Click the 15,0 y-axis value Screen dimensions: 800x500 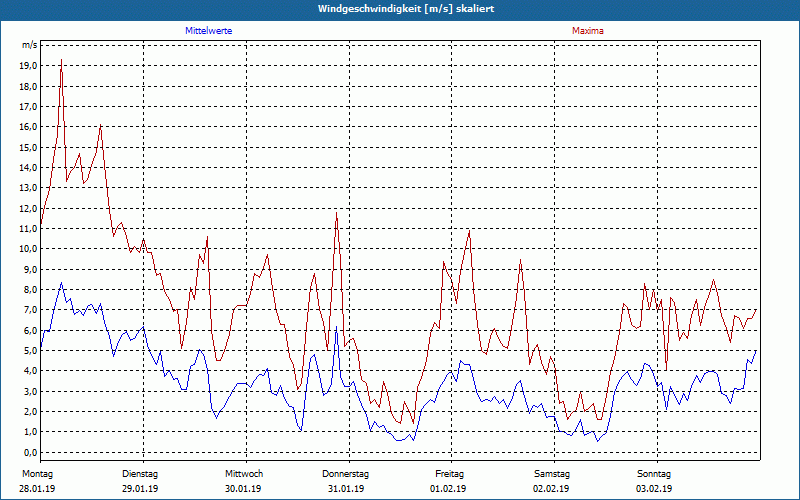tap(28, 147)
